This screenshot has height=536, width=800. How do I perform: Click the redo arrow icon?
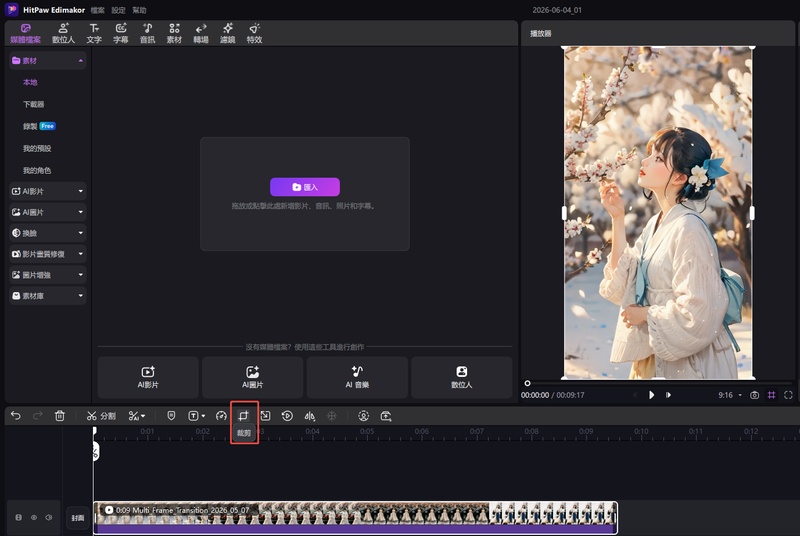[x=38, y=416]
